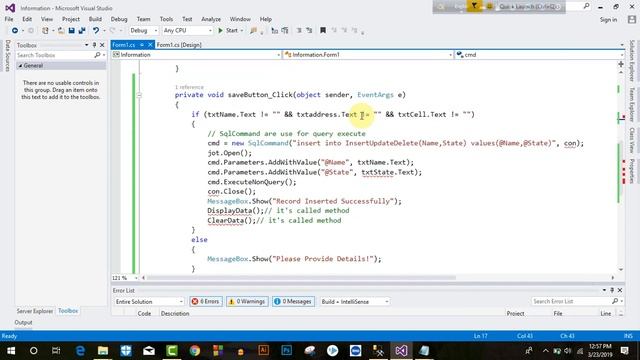Screen dimensions: 640x360
Task: Toggle the 0 Messages filter
Action: point(293,302)
